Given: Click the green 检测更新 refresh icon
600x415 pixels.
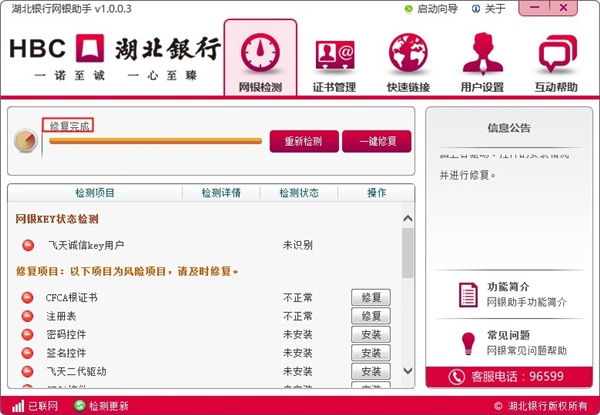Looking at the screenshot, I should point(79,406).
